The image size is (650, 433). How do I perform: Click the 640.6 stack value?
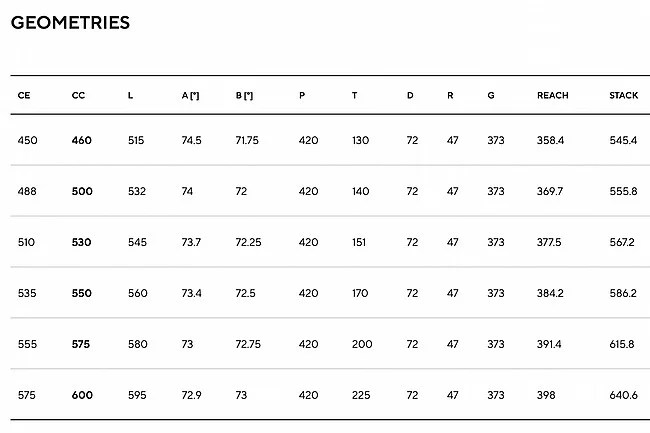point(623,395)
